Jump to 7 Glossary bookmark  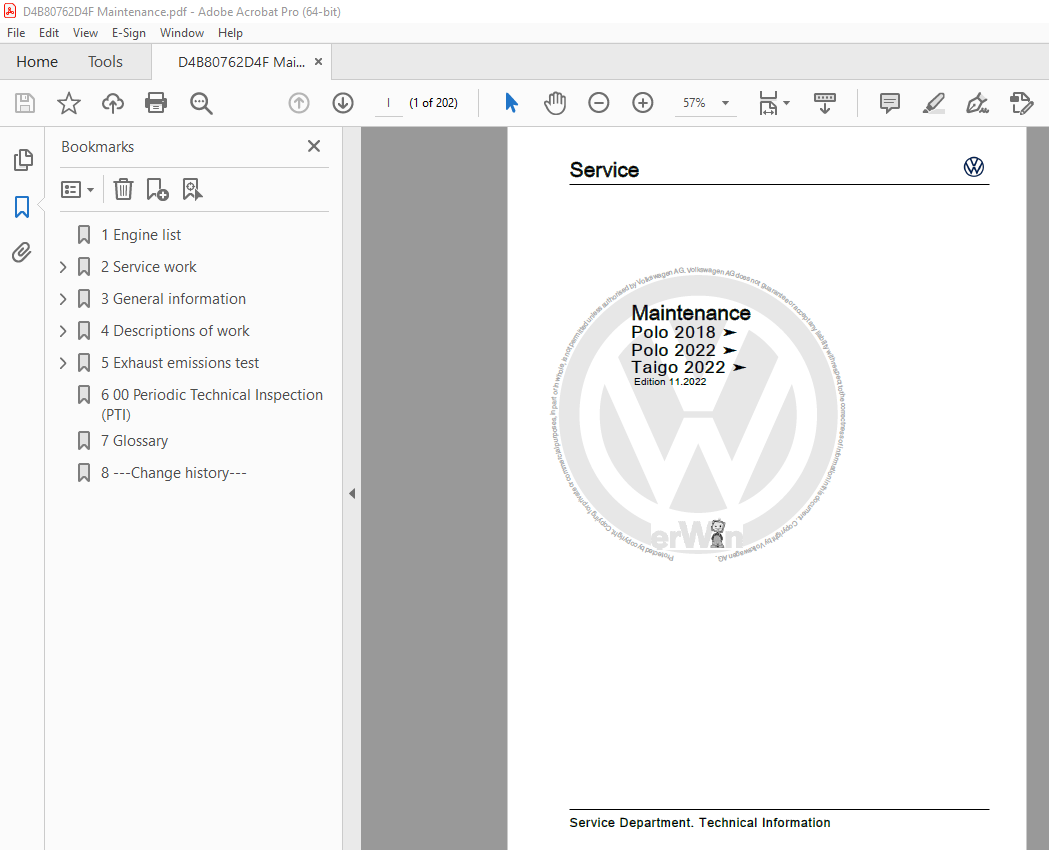(x=134, y=441)
